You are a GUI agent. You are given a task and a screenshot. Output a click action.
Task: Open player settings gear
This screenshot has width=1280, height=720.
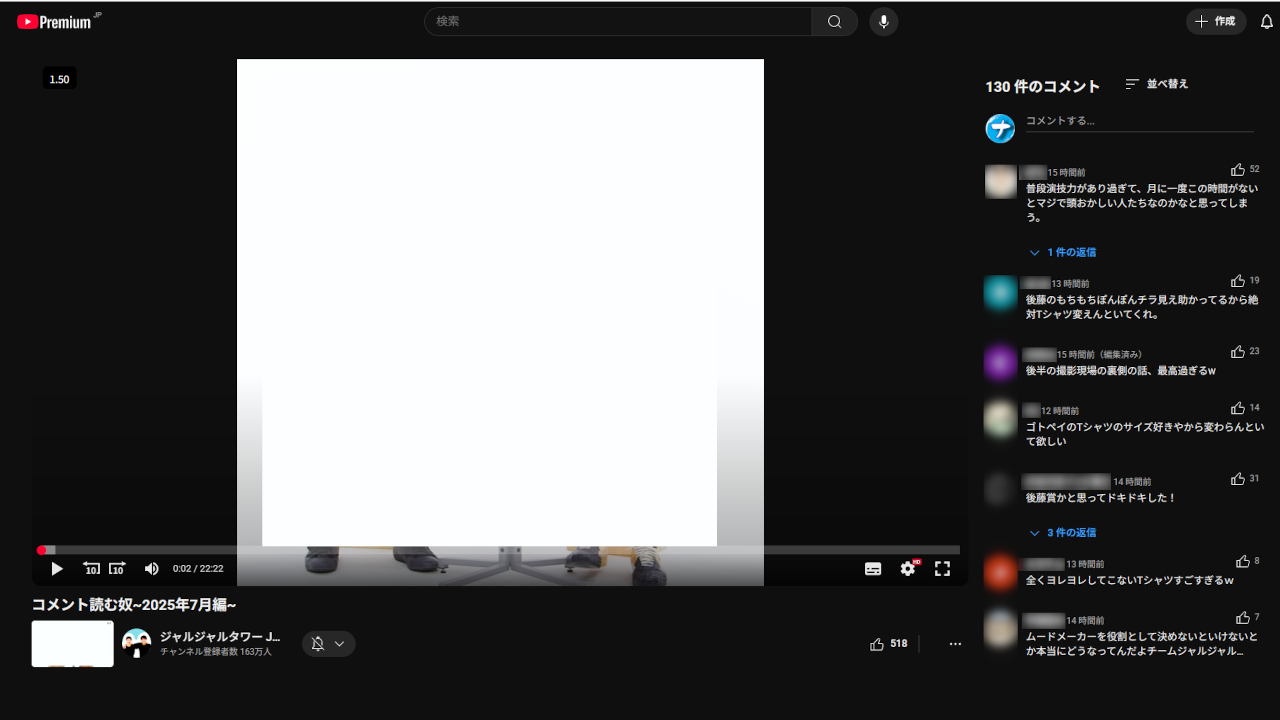point(908,568)
